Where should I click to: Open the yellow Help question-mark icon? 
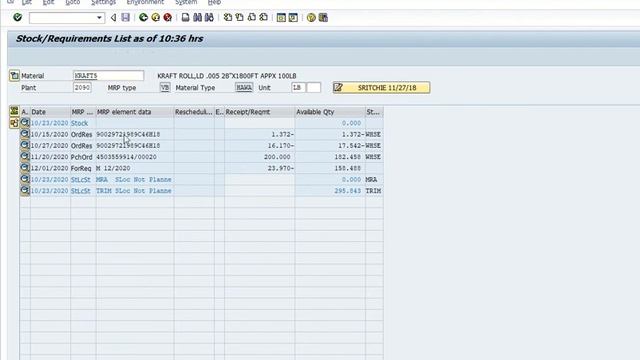pyautogui.click(x=311, y=18)
